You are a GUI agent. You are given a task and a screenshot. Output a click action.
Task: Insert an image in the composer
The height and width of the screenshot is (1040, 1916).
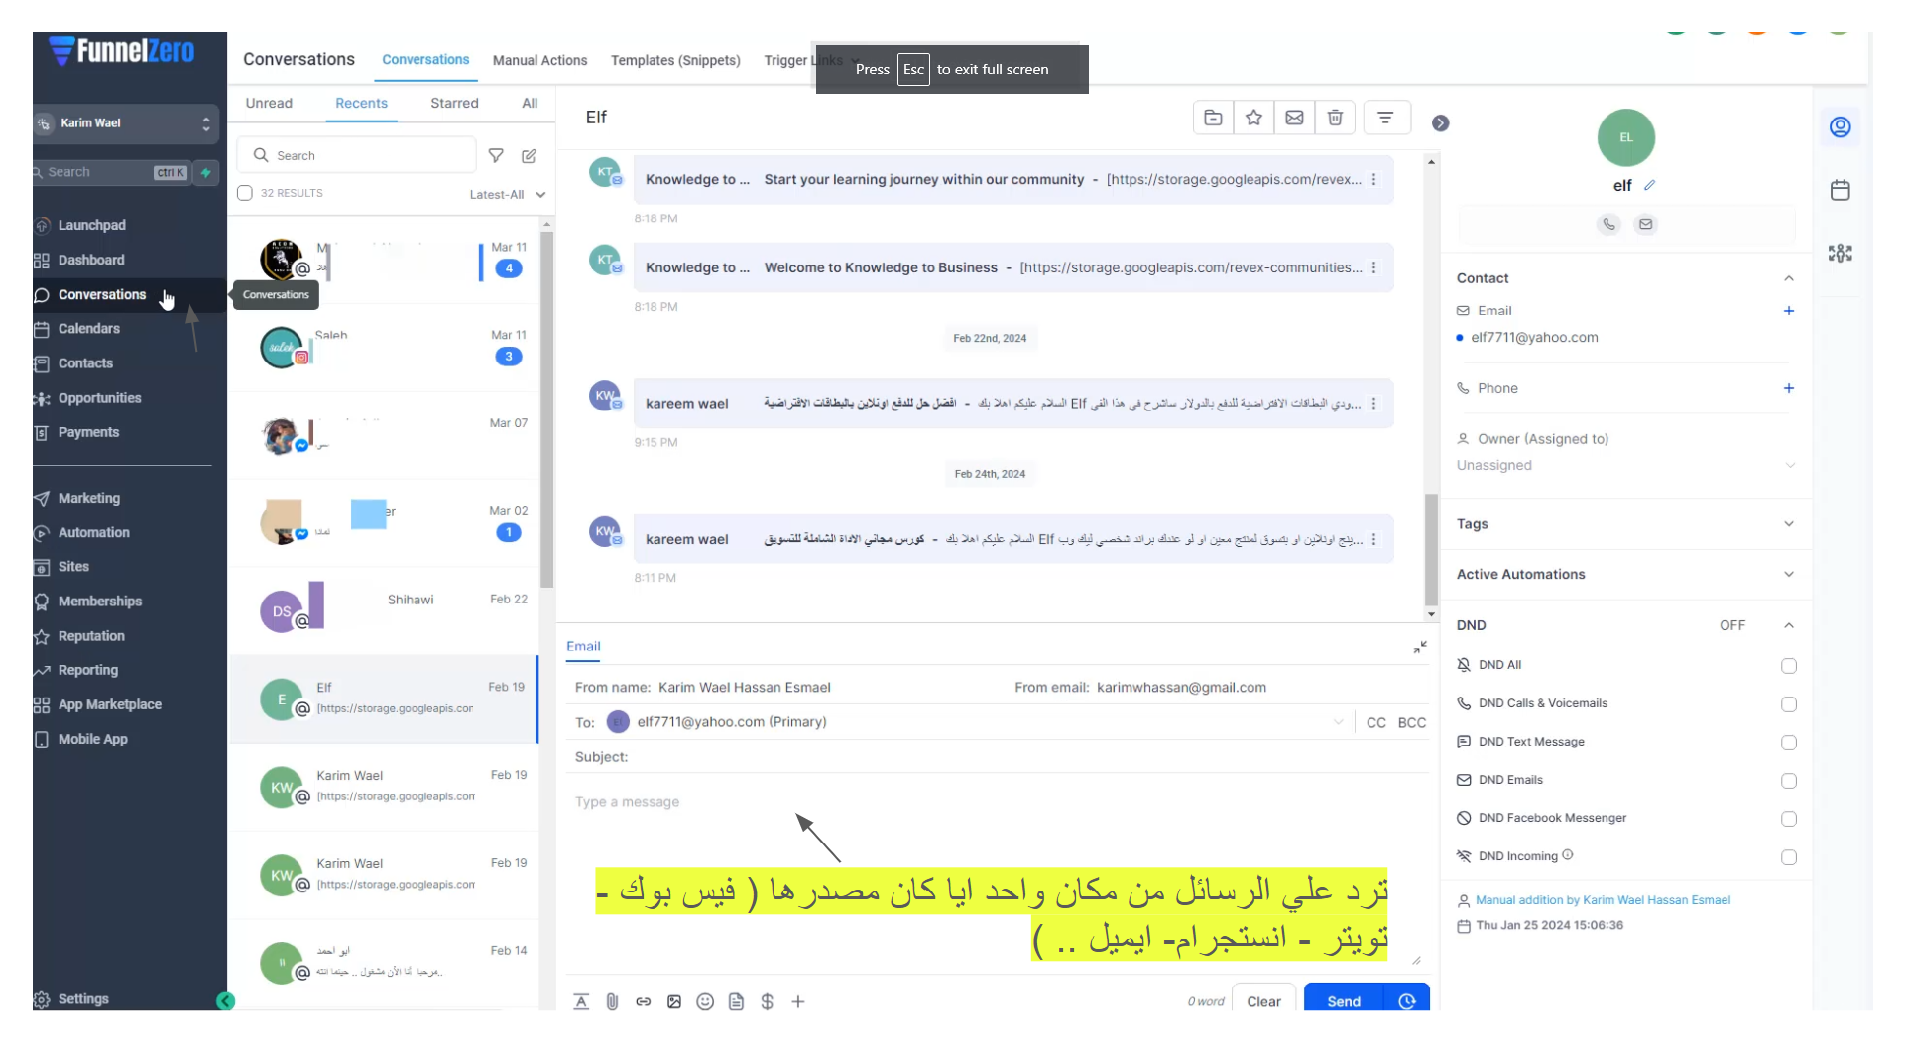click(x=674, y=1001)
